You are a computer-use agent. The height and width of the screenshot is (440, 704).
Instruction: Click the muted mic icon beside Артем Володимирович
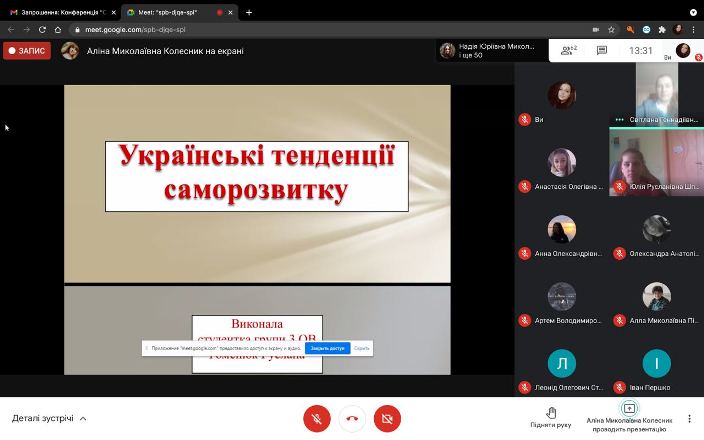(x=524, y=320)
